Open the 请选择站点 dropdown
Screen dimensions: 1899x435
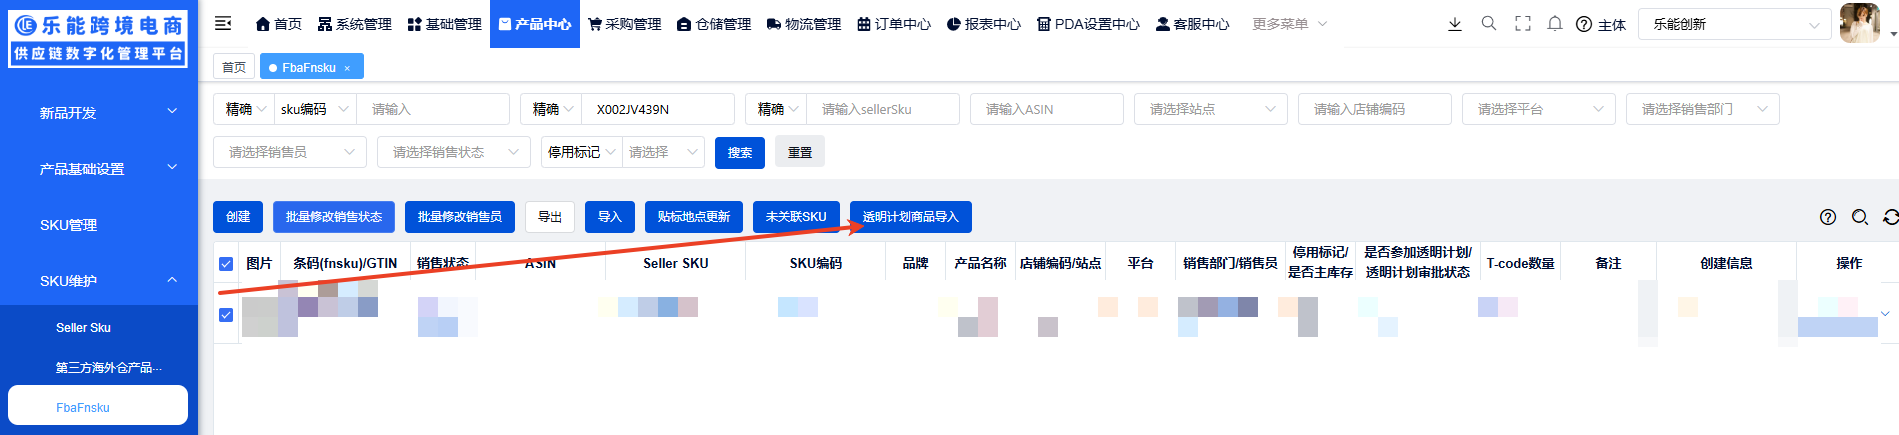click(1210, 109)
